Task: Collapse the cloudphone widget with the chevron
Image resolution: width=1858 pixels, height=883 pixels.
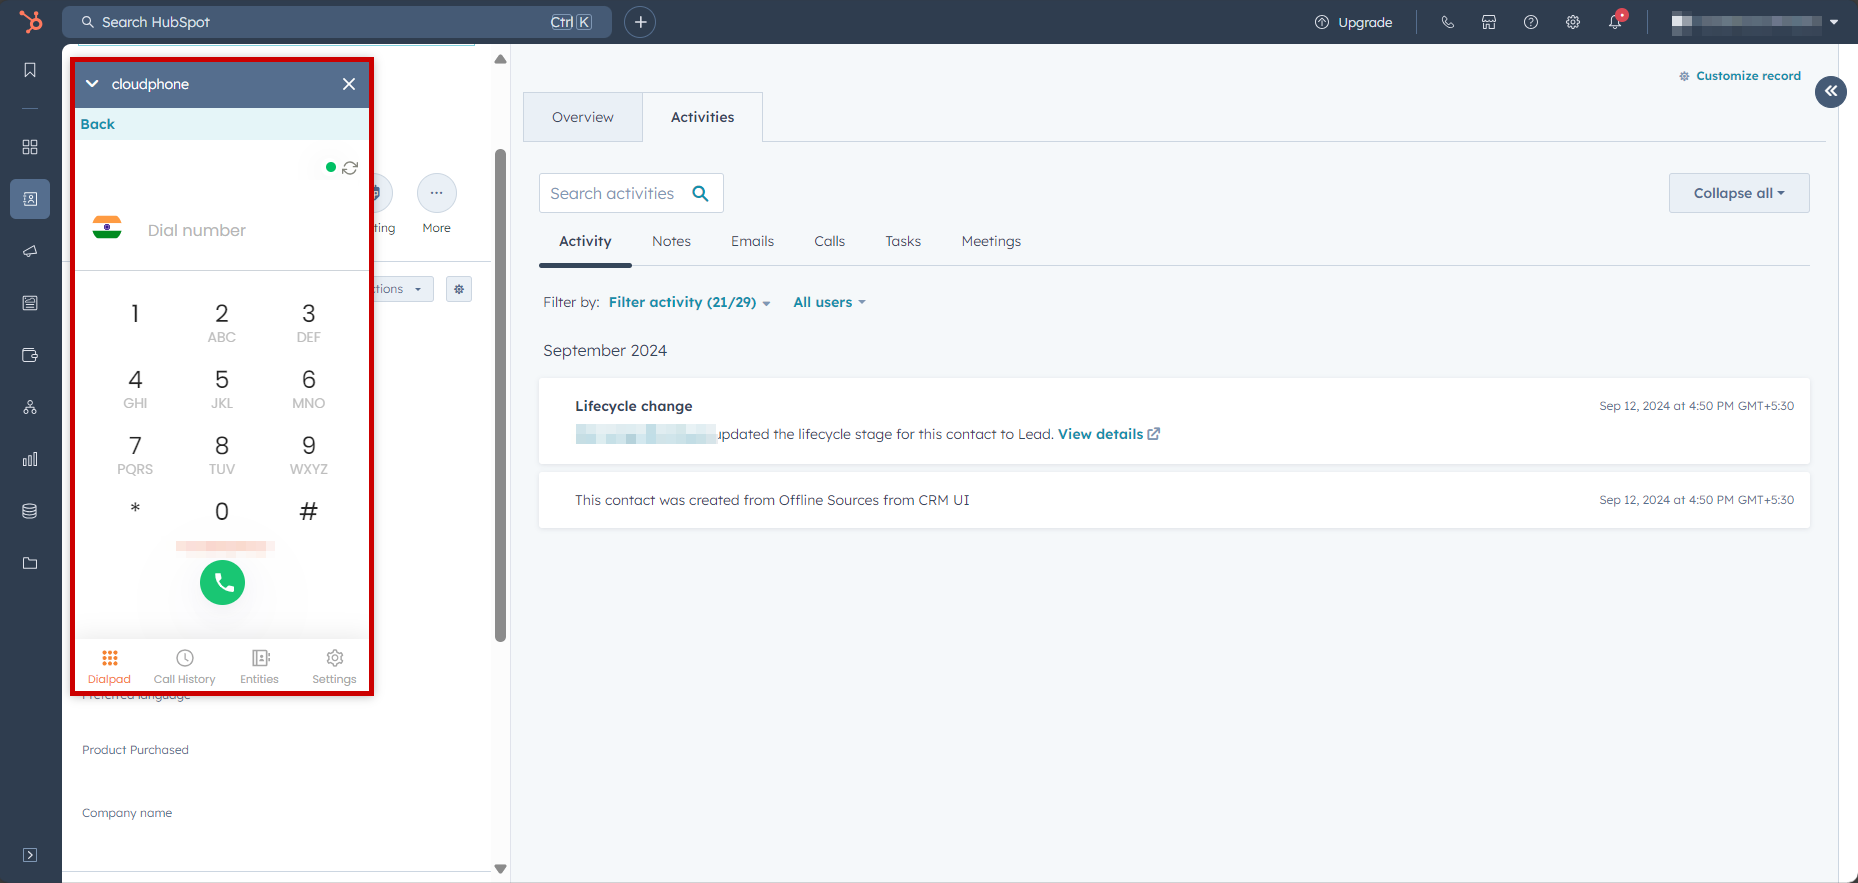Action: [92, 84]
